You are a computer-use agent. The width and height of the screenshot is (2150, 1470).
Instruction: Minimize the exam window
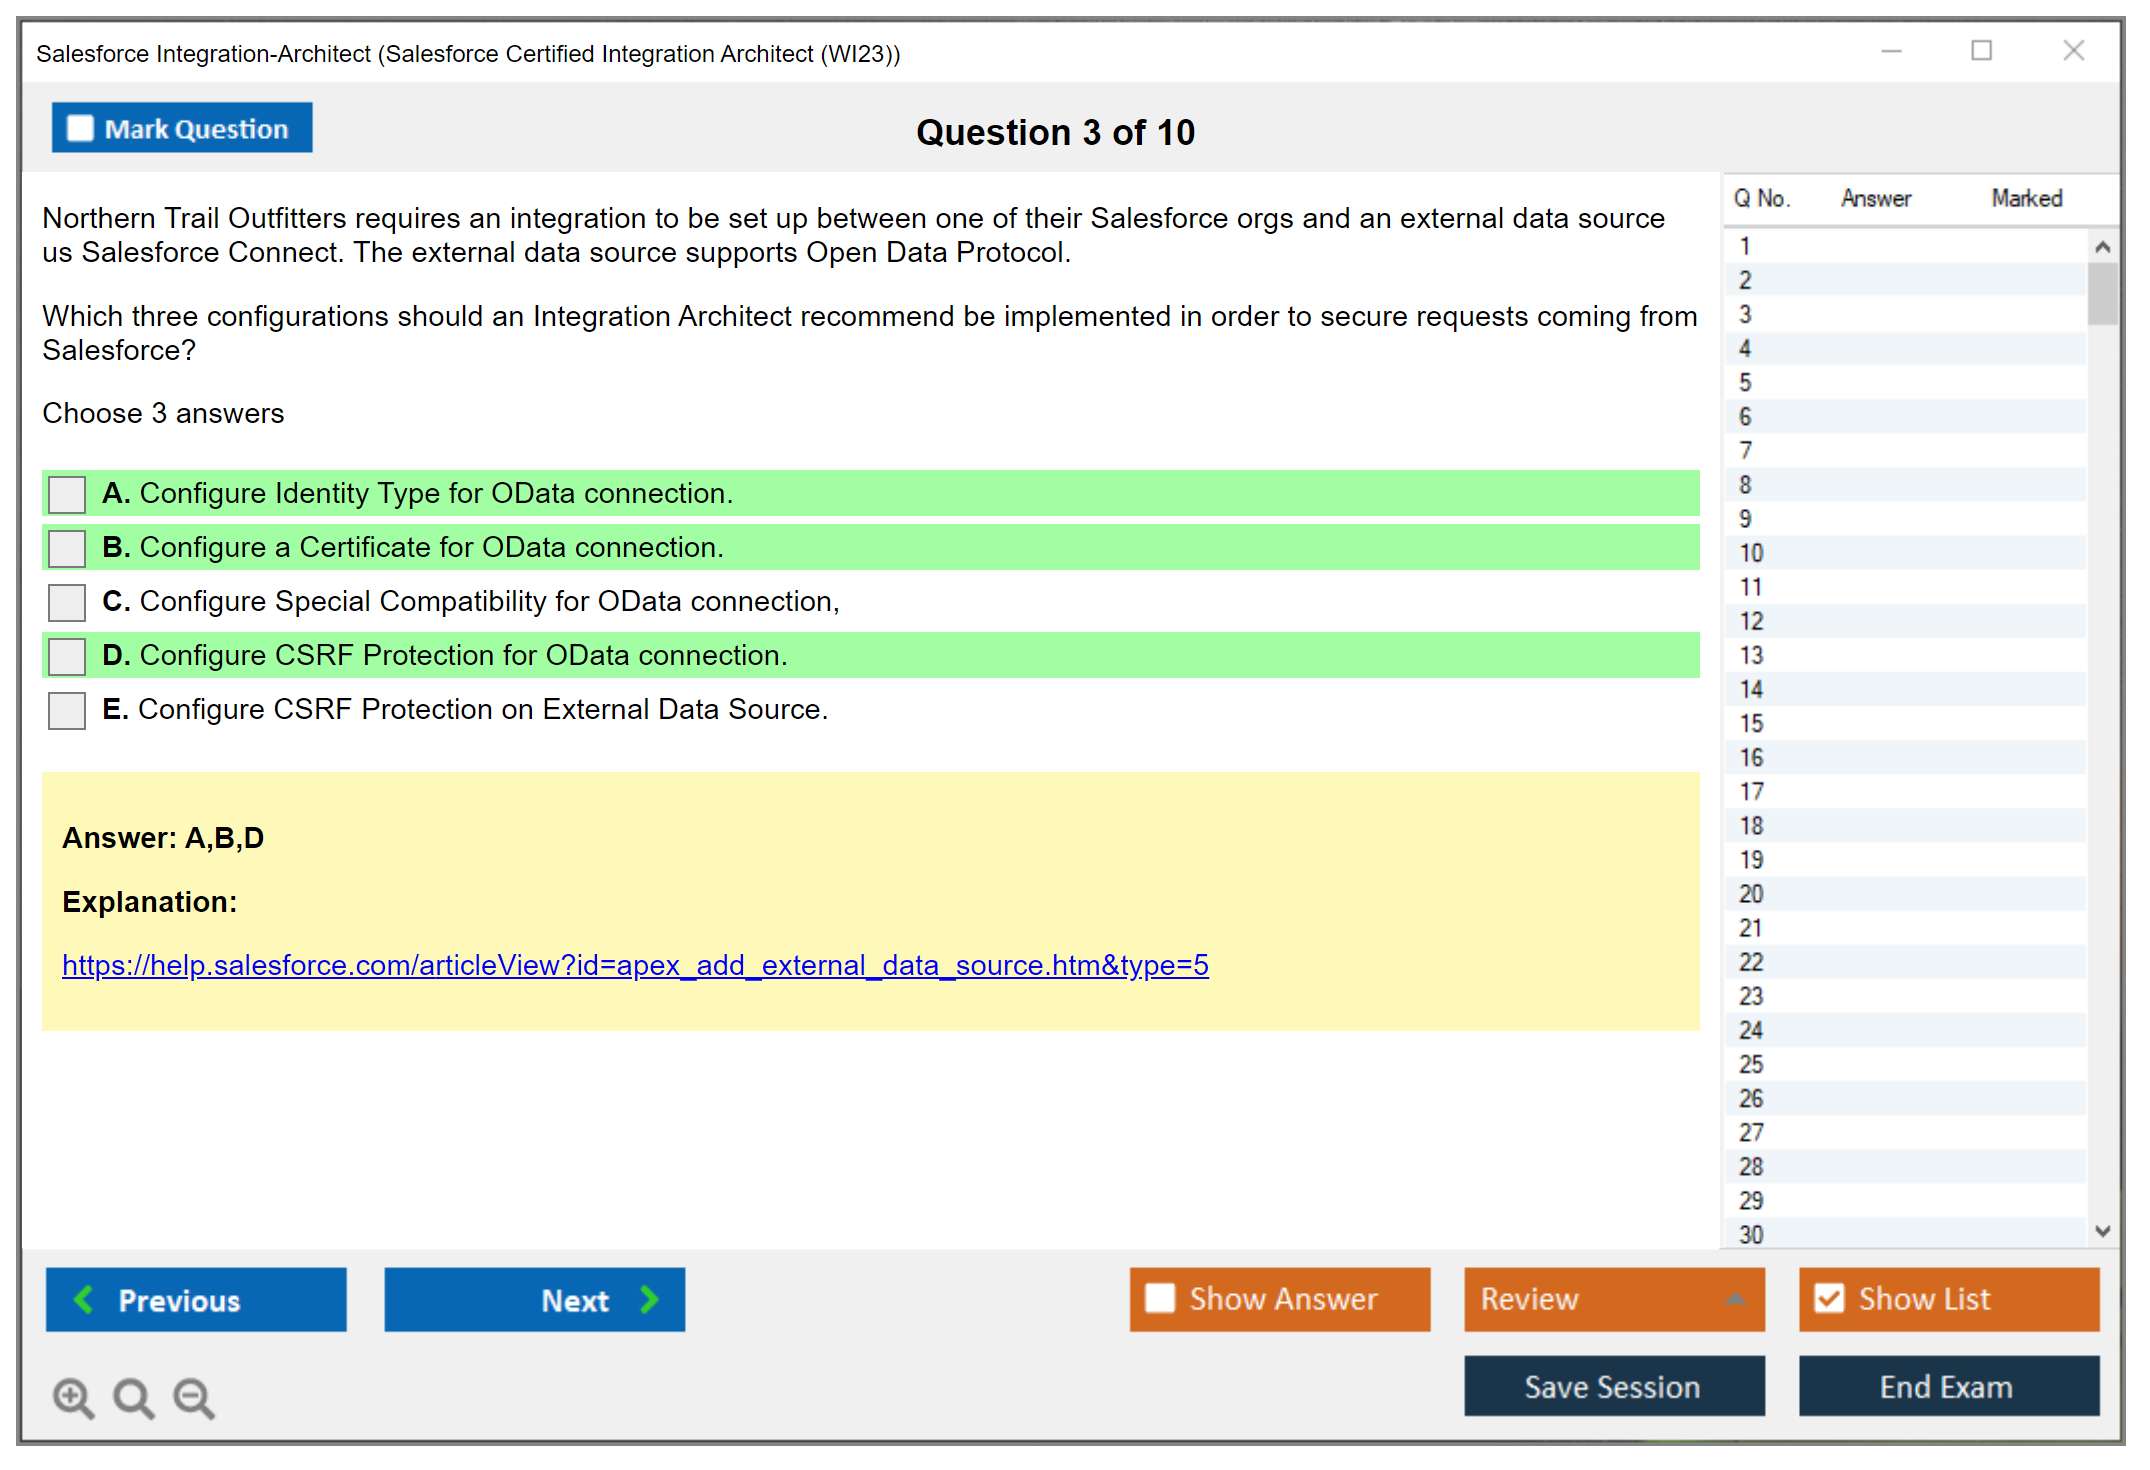pos(1891,51)
